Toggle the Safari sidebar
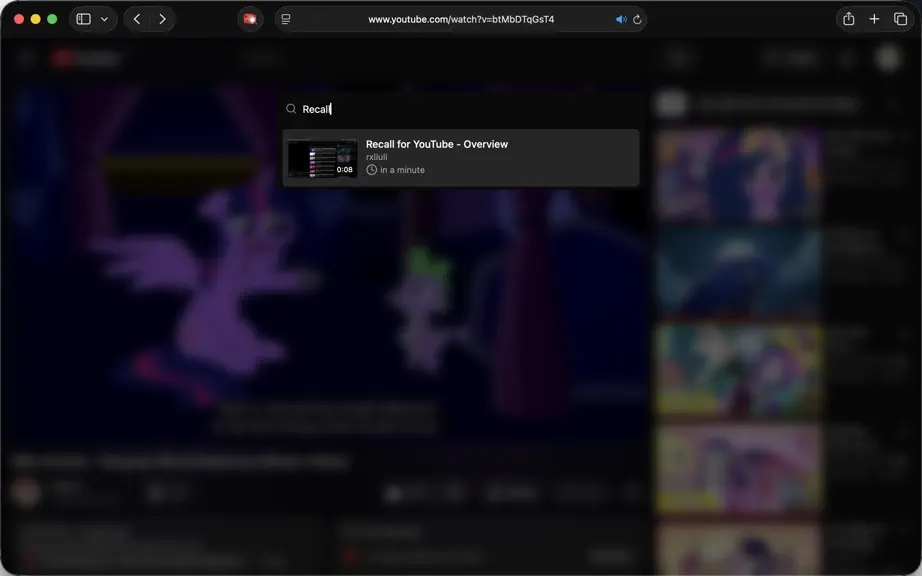The height and width of the screenshot is (576, 922). pyautogui.click(x=83, y=19)
